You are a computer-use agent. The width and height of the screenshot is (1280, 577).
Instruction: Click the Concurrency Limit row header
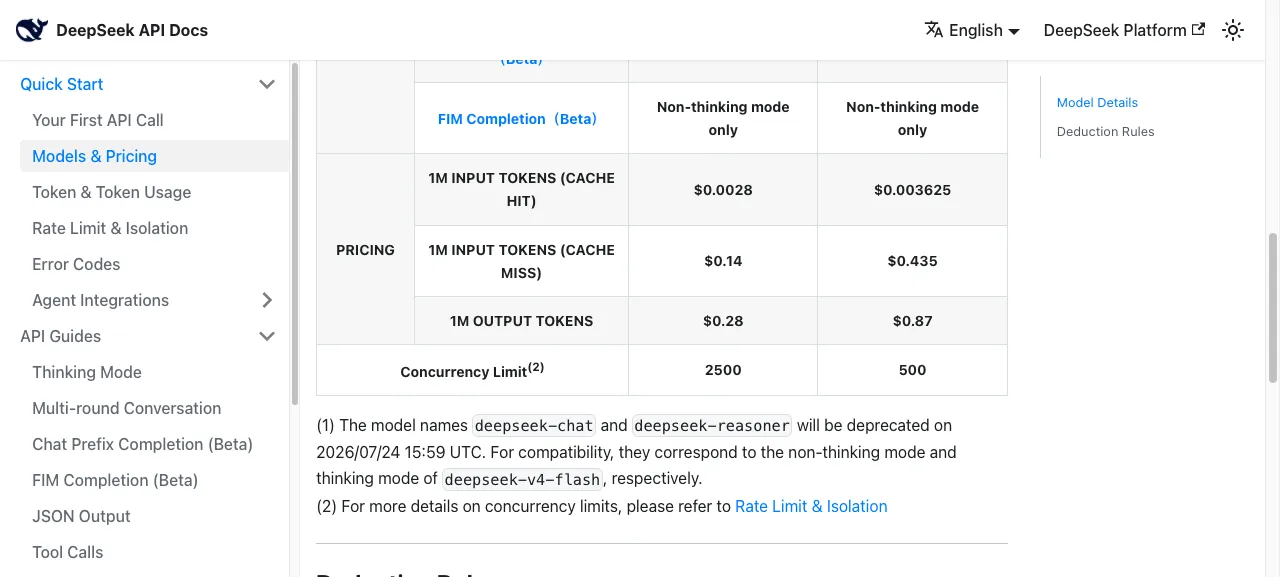tap(472, 370)
